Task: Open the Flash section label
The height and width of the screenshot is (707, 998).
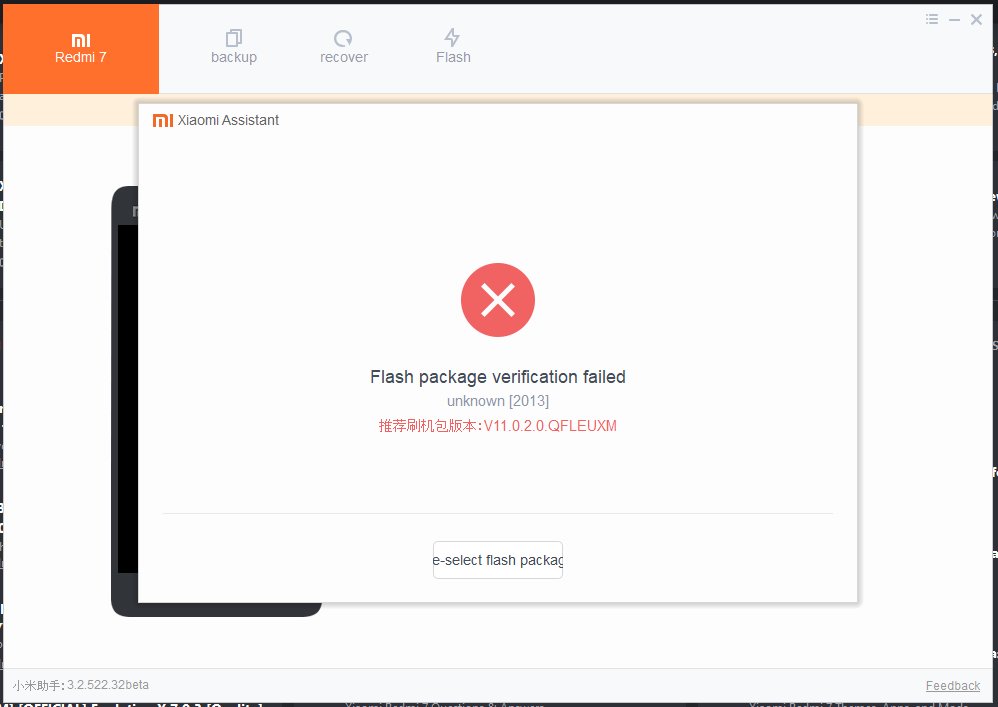Action: click(x=453, y=57)
